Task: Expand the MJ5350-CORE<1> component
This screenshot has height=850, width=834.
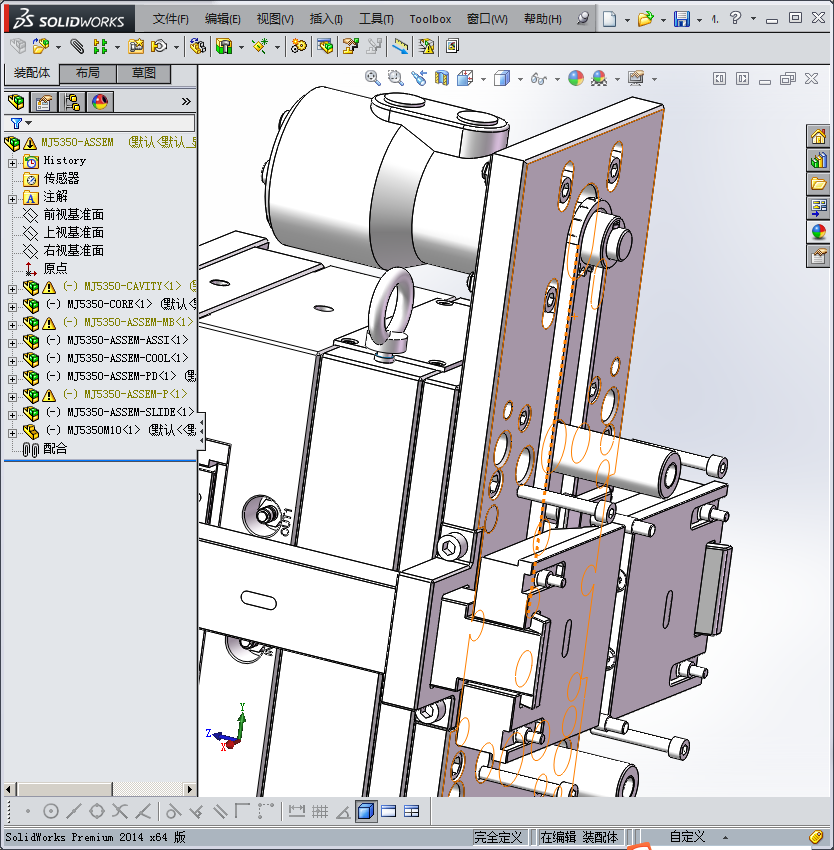Action: (12, 307)
